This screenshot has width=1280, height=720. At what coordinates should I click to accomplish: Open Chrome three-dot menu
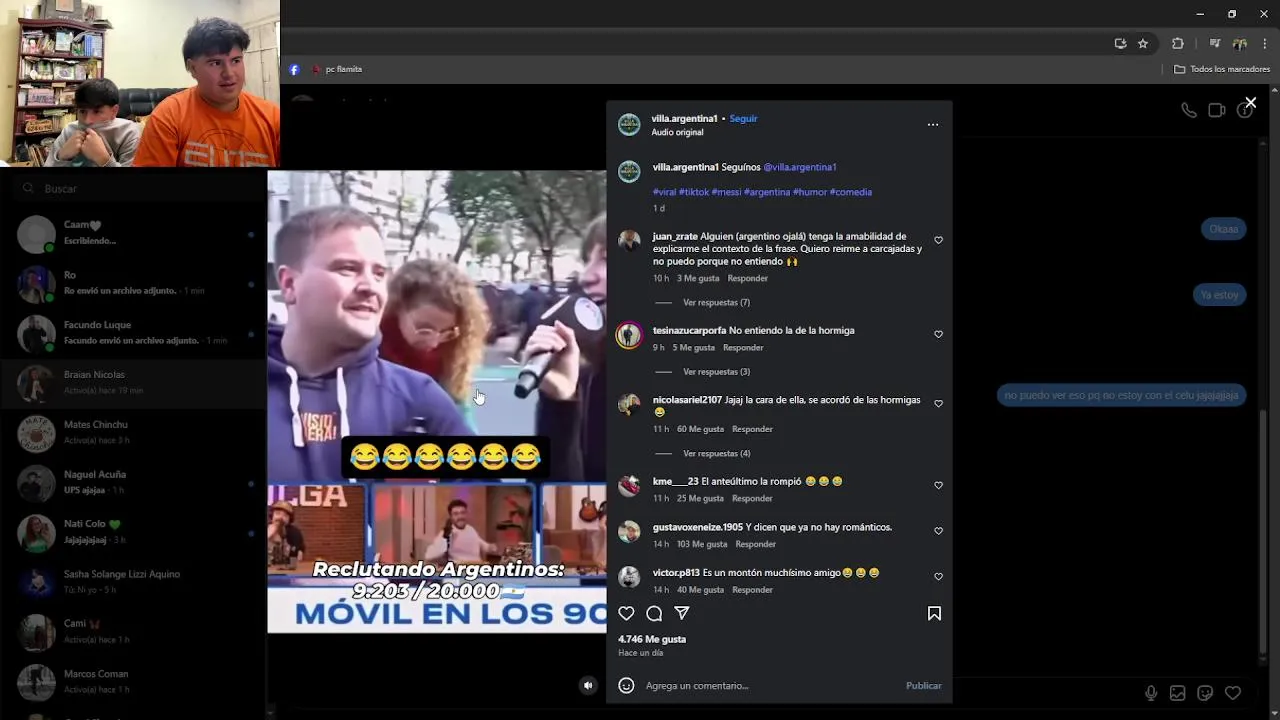(1265, 43)
